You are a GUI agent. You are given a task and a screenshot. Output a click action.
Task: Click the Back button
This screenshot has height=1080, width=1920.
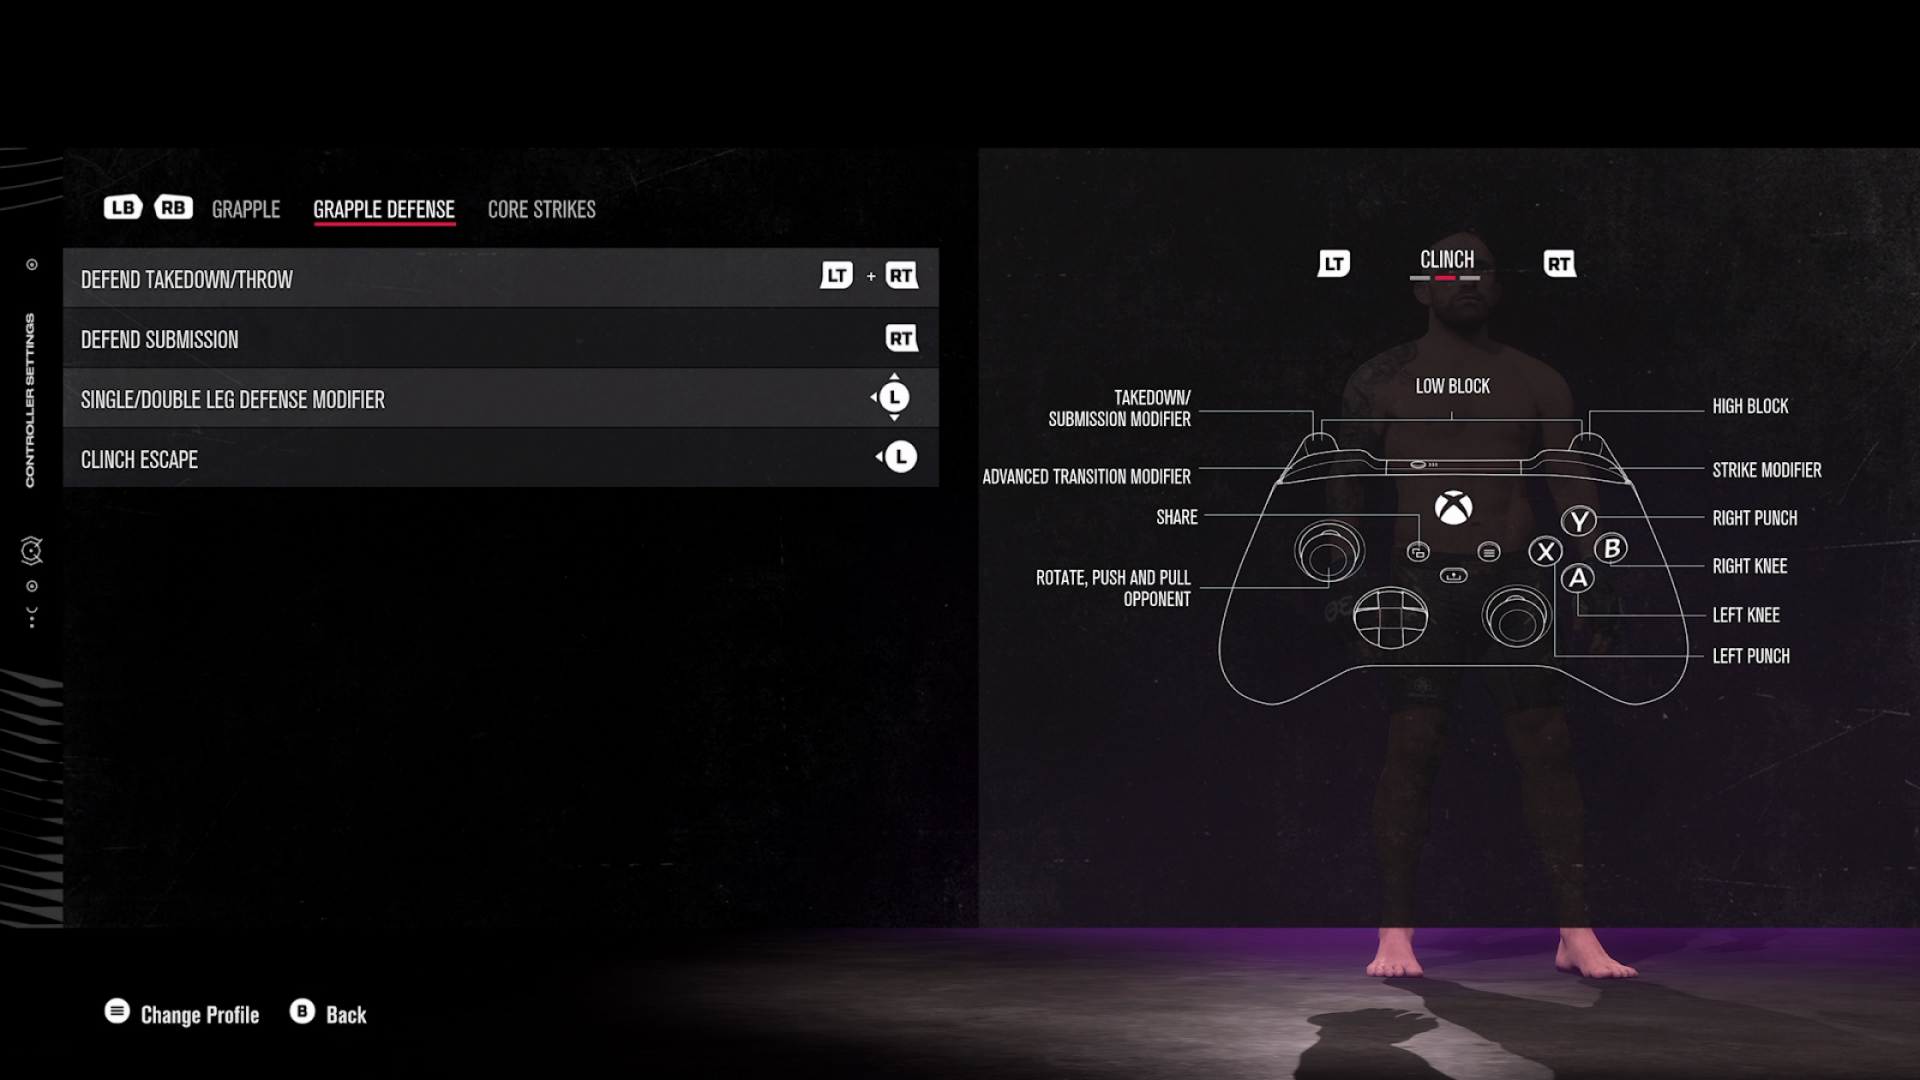point(328,1014)
